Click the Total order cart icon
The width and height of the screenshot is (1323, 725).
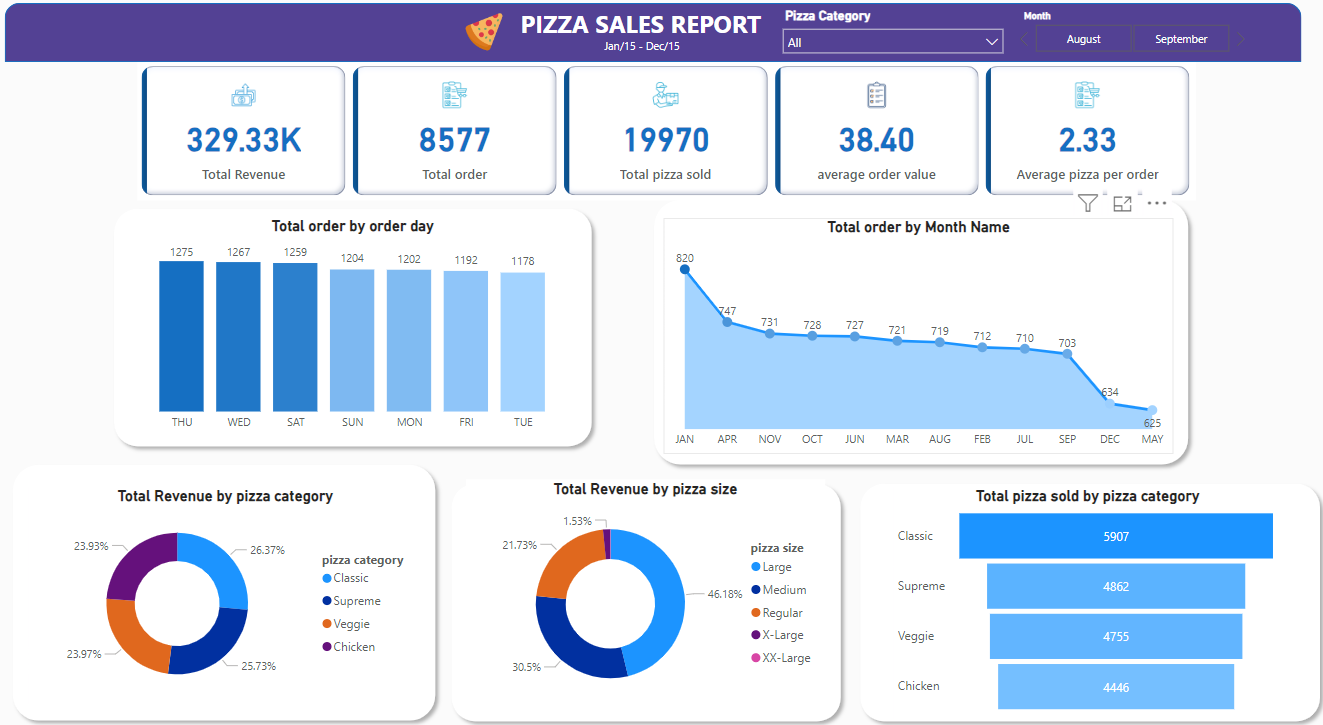pyautogui.click(x=455, y=96)
